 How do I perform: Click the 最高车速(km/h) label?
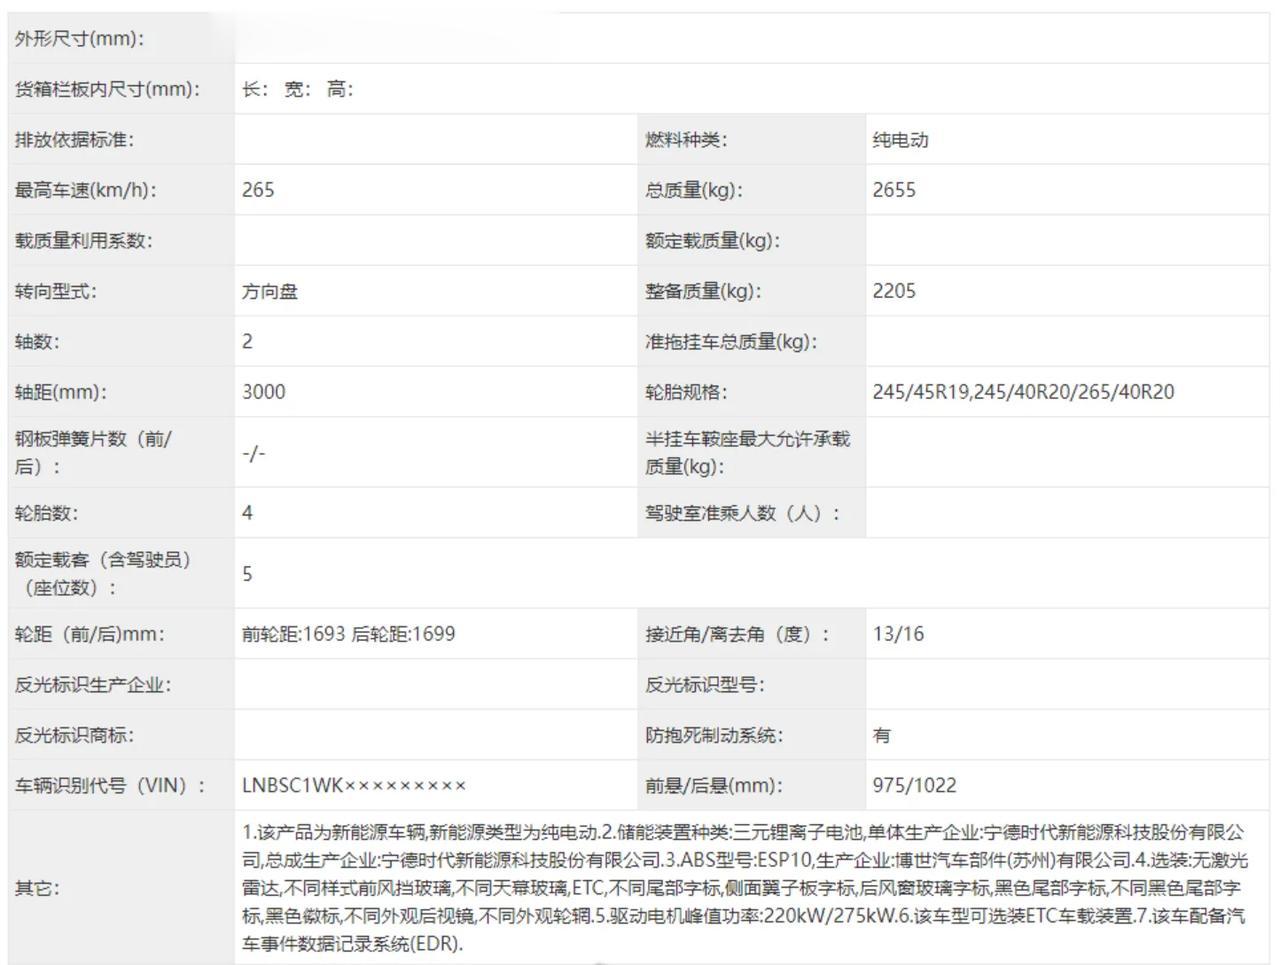(x=85, y=190)
